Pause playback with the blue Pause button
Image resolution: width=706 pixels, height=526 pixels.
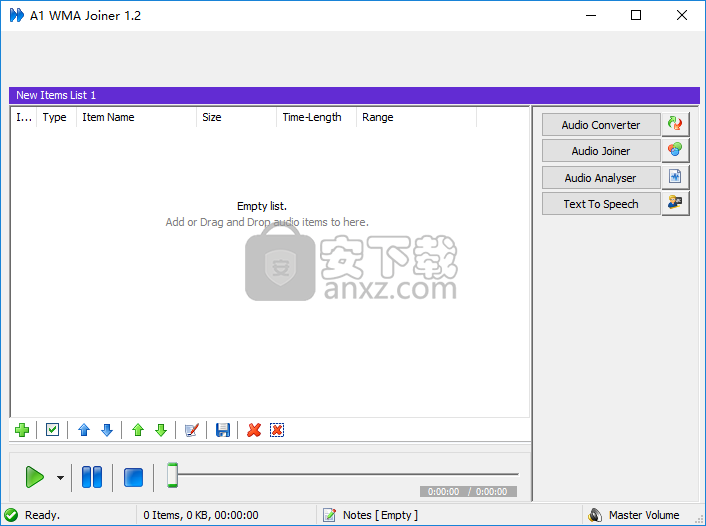click(92, 477)
